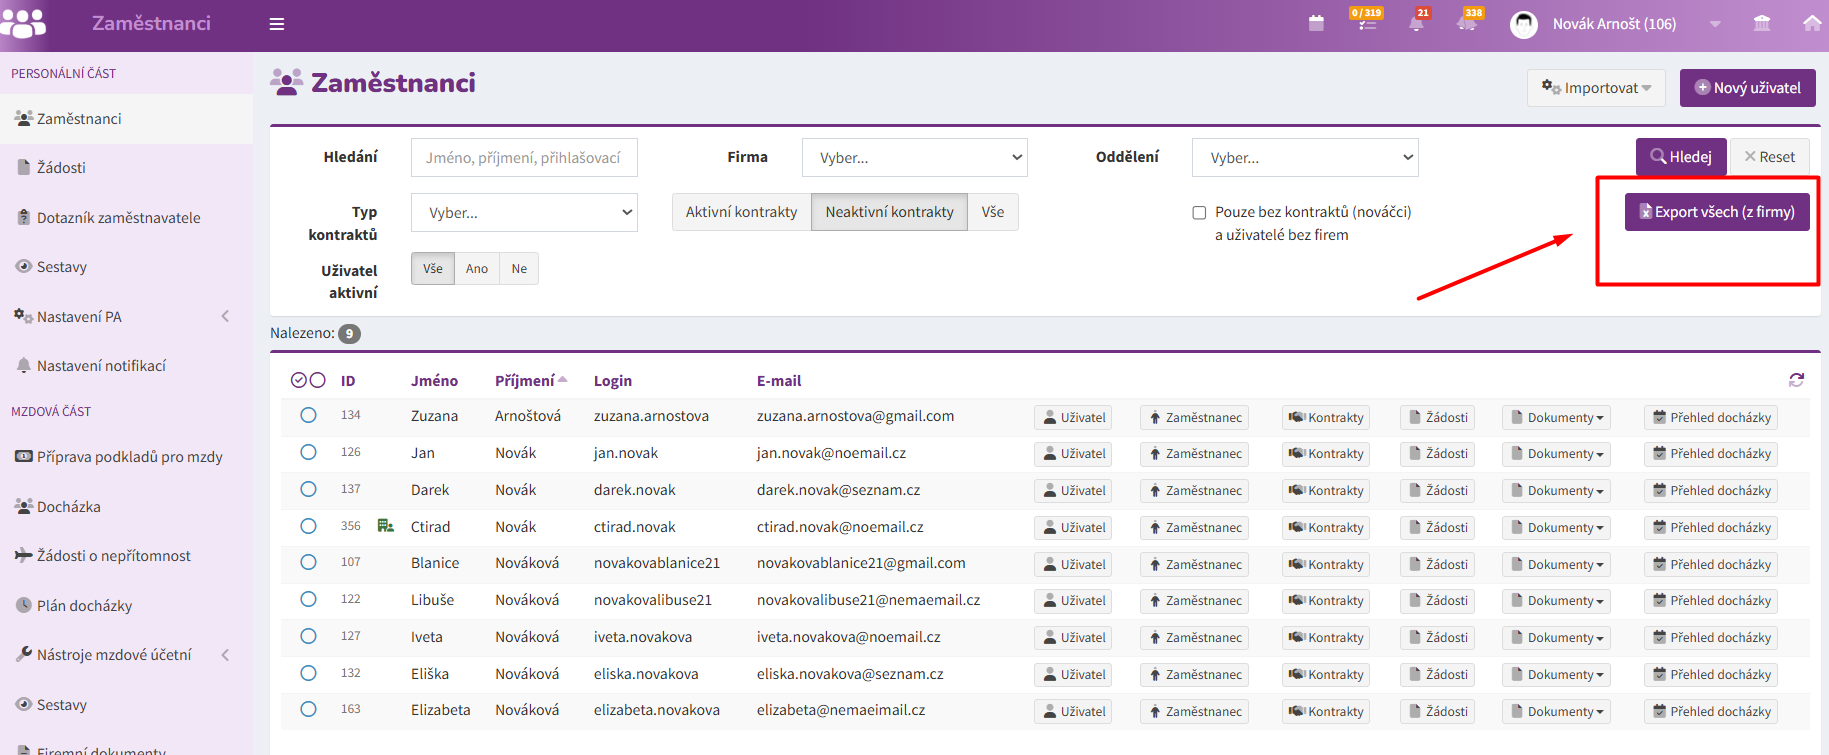The image size is (1829, 755).
Task: Open Uživatel for Jan Novák
Action: coord(1074,454)
